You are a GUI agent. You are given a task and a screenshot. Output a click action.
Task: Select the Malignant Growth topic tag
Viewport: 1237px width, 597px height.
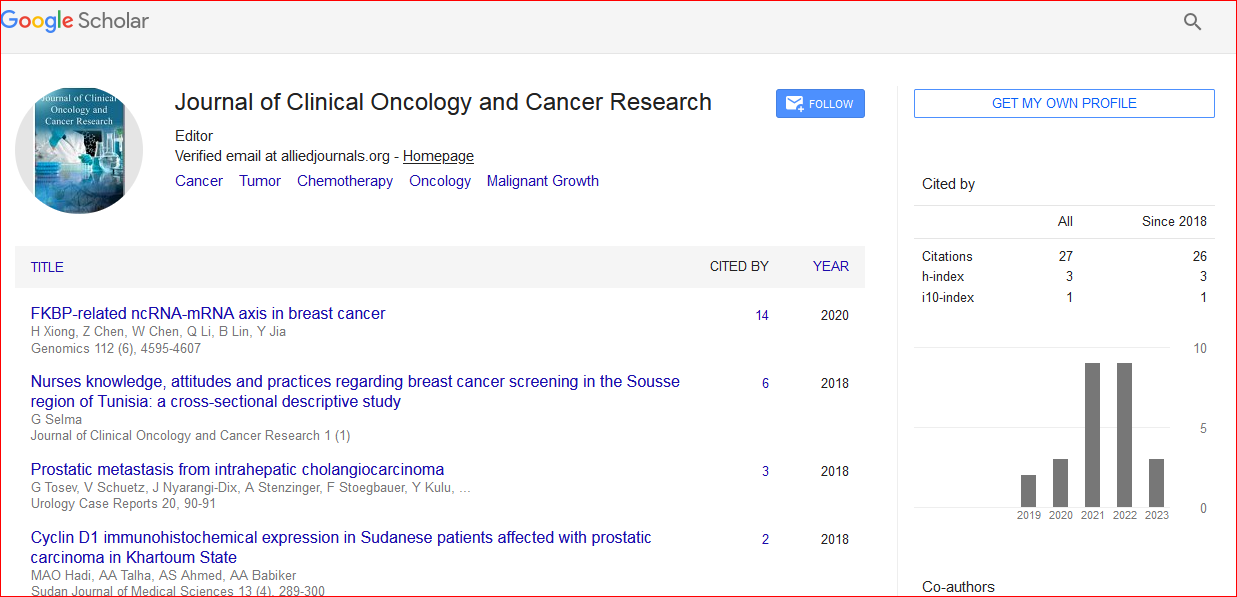point(542,181)
